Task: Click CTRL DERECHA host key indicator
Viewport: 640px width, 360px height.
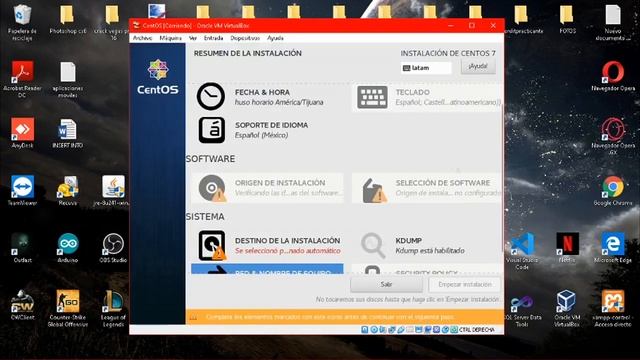Action: [x=477, y=330]
